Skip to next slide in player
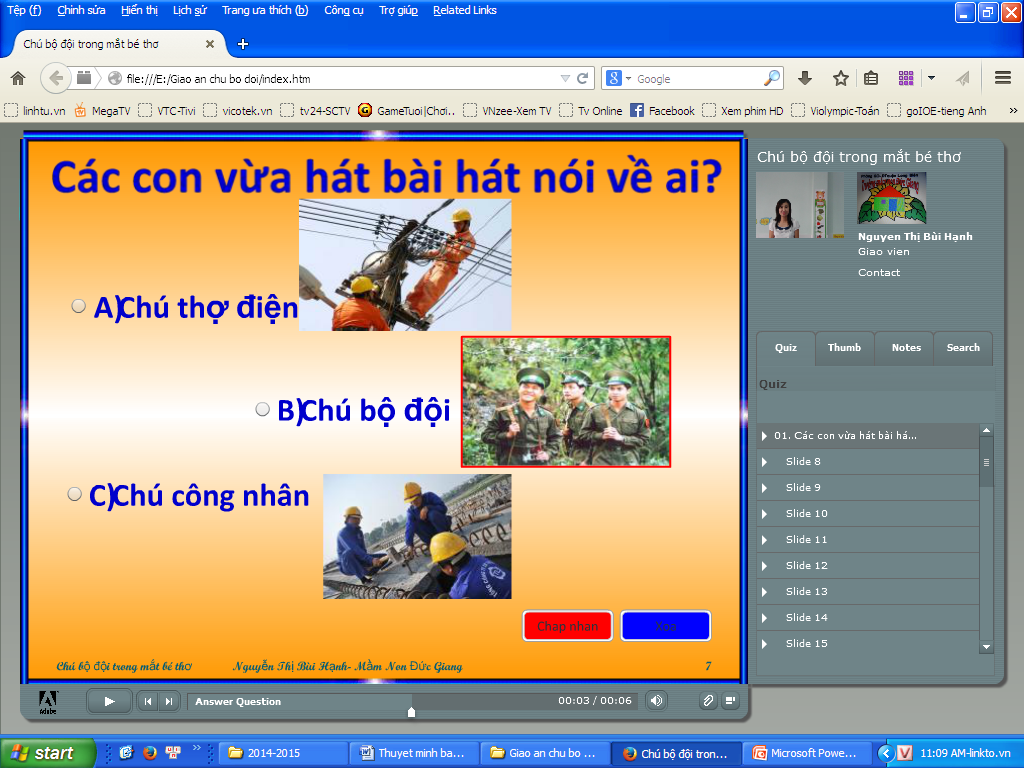The image size is (1024, 768). [x=169, y=701]
